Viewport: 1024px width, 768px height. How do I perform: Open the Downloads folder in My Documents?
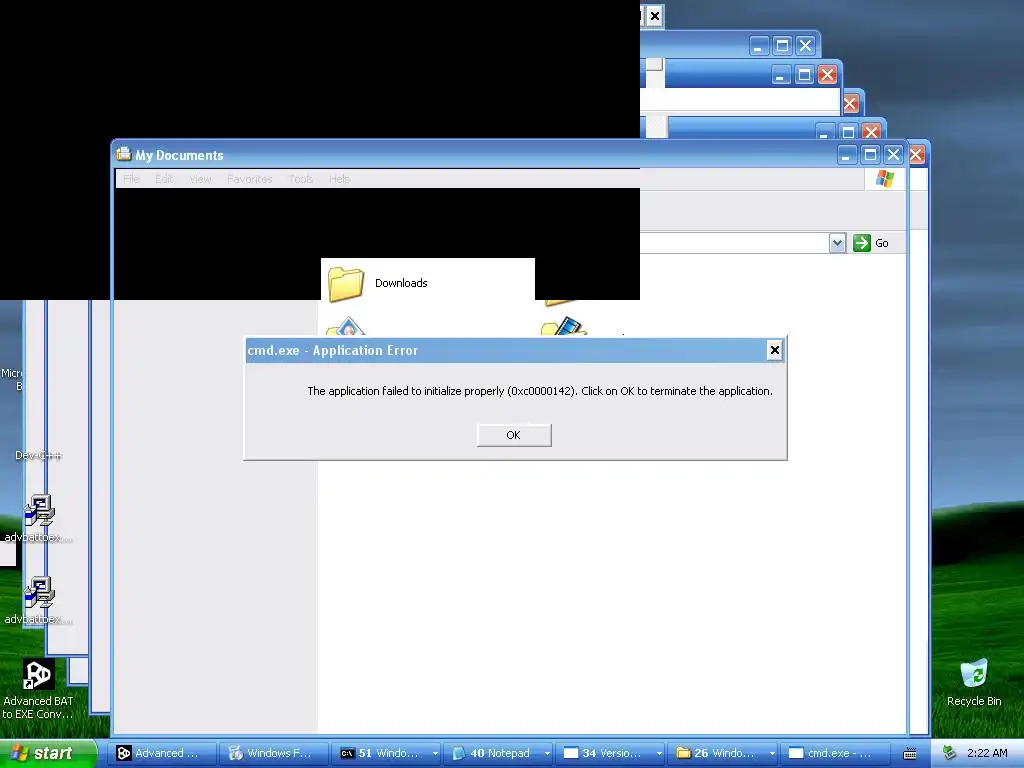(378, 283)
